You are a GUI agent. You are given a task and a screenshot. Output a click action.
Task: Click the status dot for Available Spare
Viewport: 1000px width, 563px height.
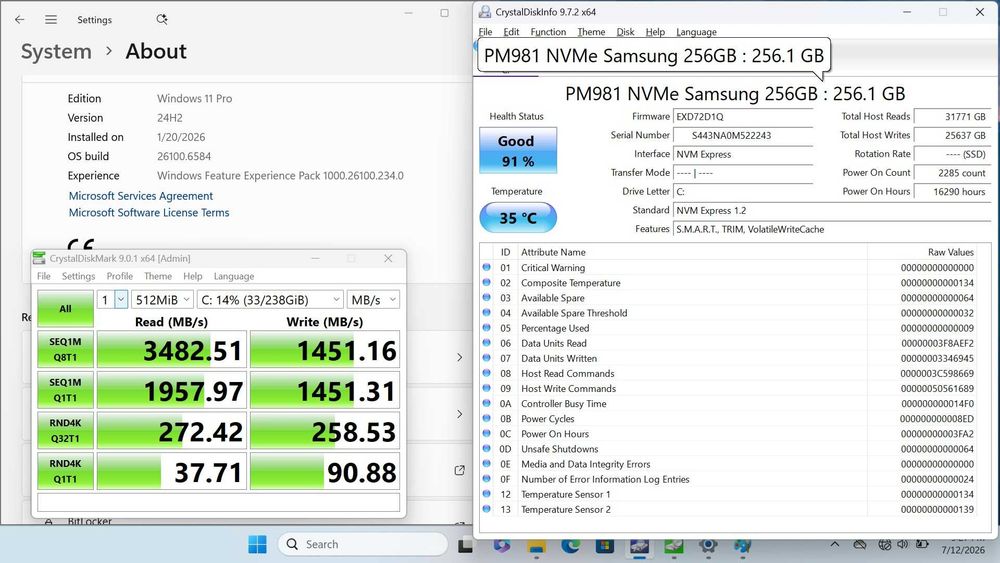pyautogui.click(x=487, y=298)
